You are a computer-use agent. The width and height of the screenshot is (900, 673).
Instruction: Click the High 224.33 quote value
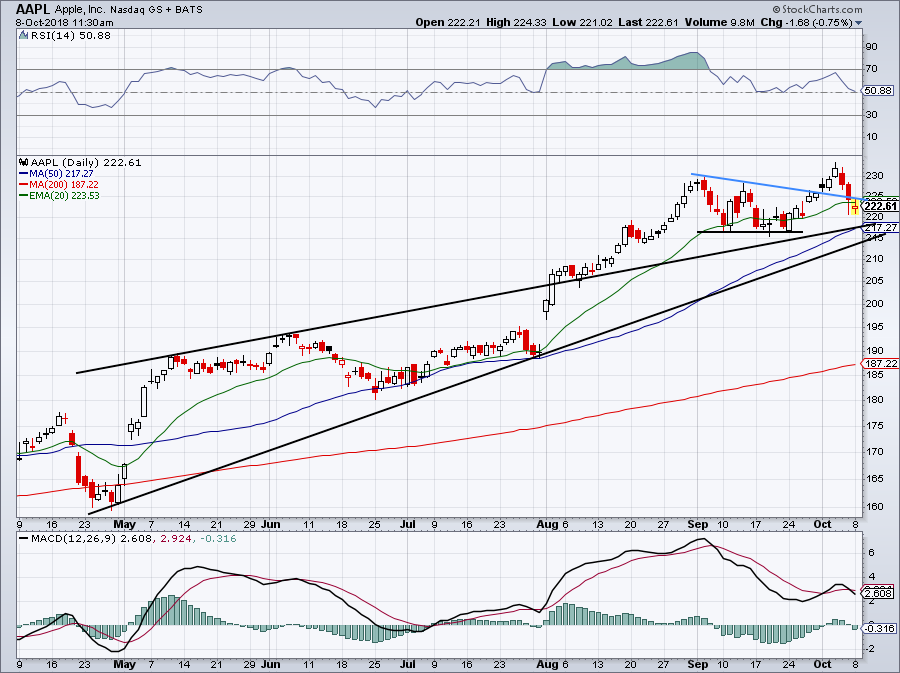coord(516,22)
